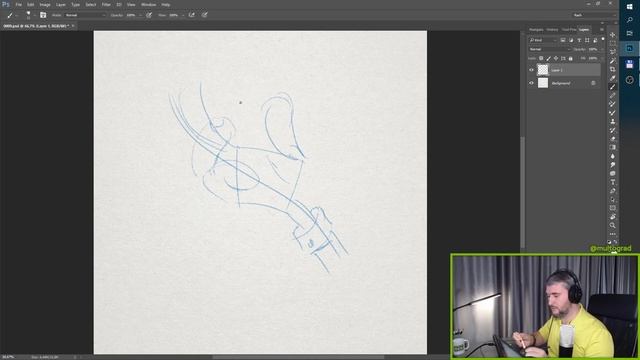Filter layers by smart objects icon
The image size is (640, 360).
595,40
